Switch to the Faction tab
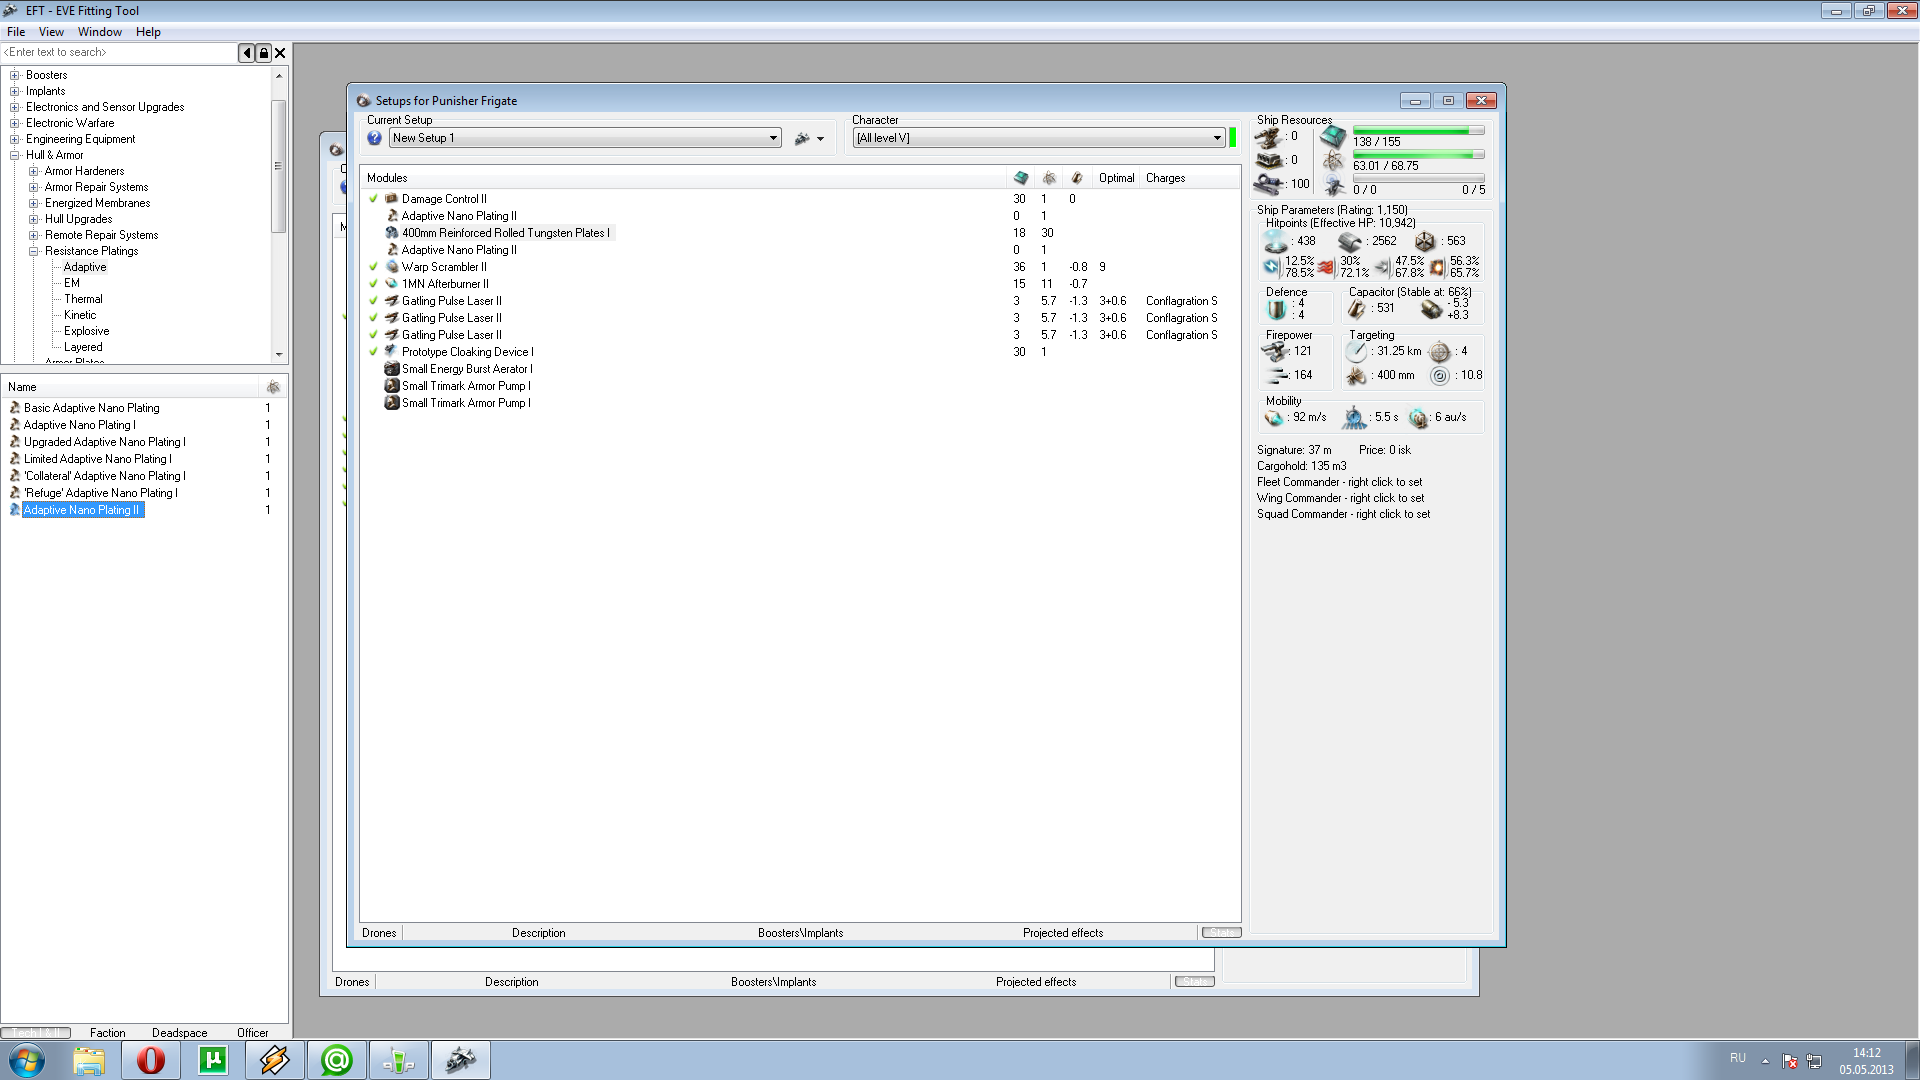Screen dimensions: 1920x1080 pos(108,1033)
